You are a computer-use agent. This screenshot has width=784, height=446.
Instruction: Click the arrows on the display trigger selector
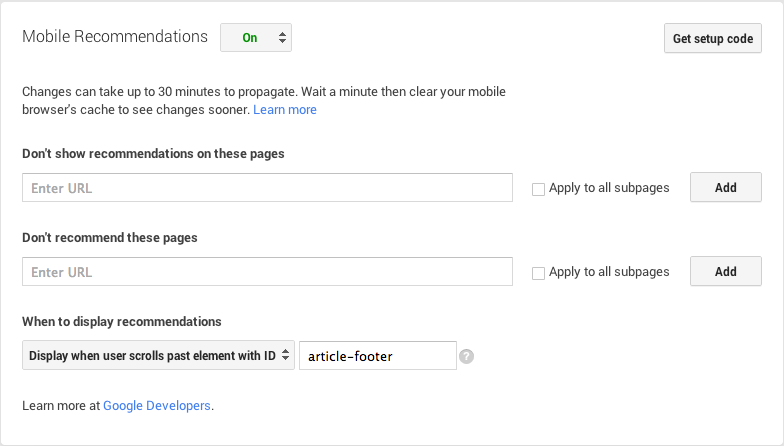285,355
